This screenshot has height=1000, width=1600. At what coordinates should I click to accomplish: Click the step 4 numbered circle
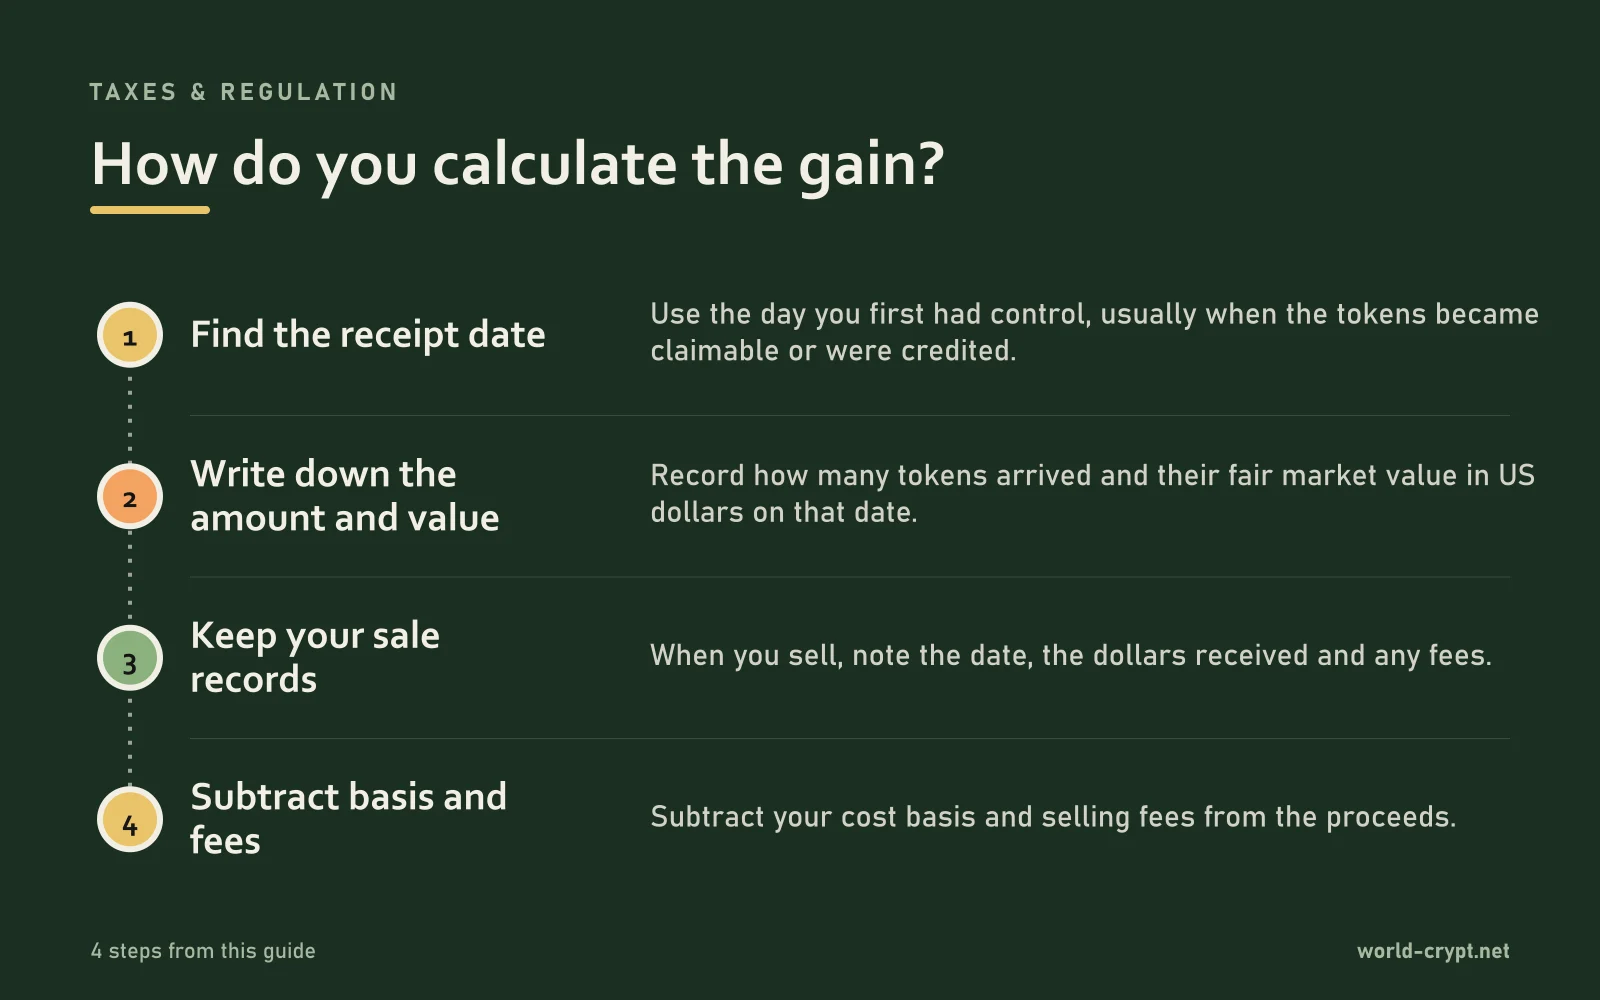pyautogui.click(x=130, y=819)
